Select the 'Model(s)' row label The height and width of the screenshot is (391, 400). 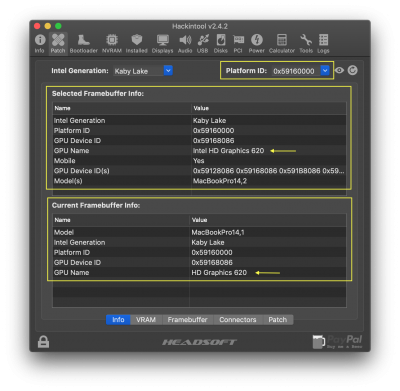(x=68, y=181)
